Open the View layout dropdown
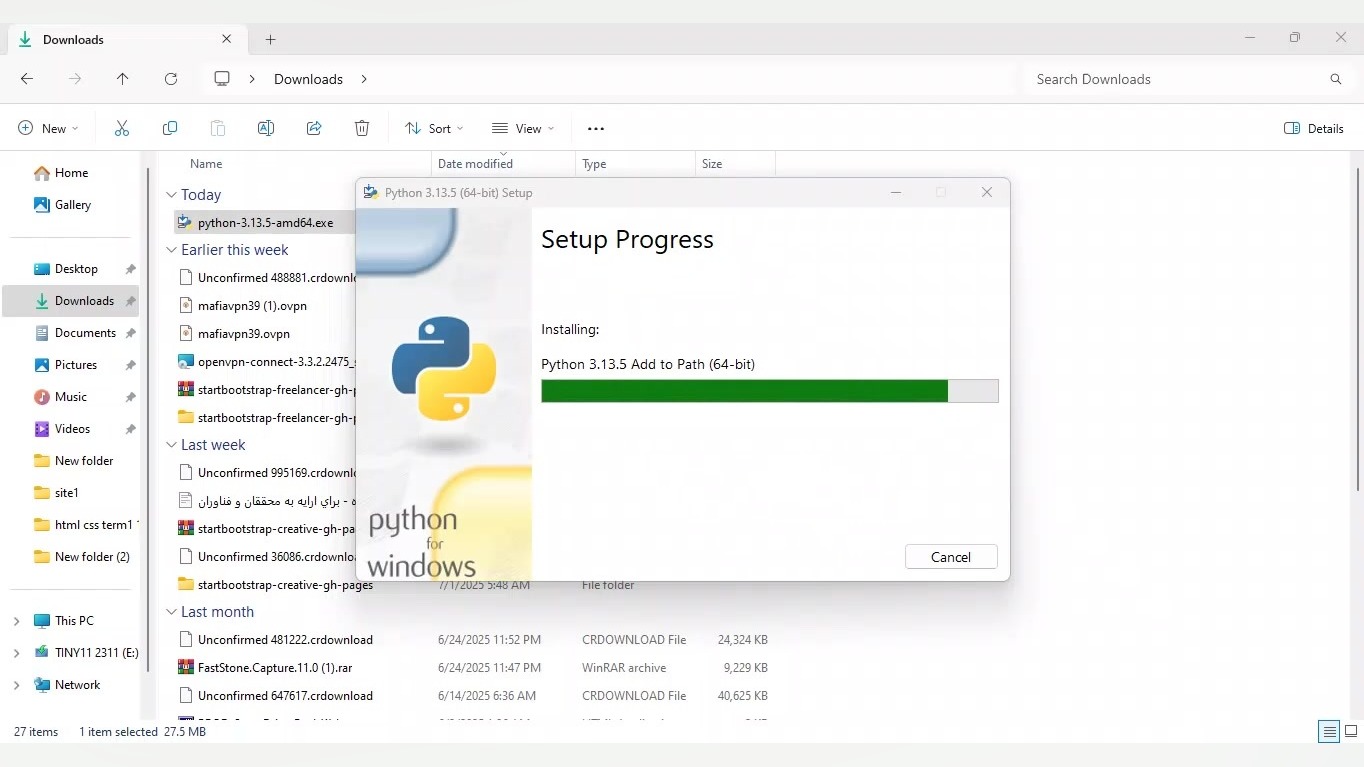 tap(523, 128)
